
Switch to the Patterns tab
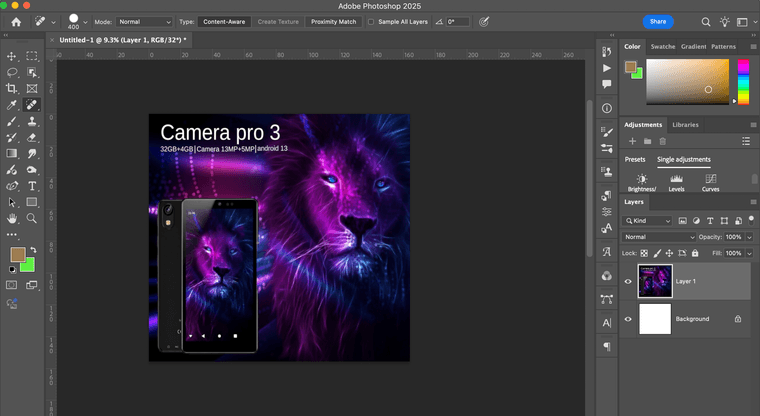[724, 47]
